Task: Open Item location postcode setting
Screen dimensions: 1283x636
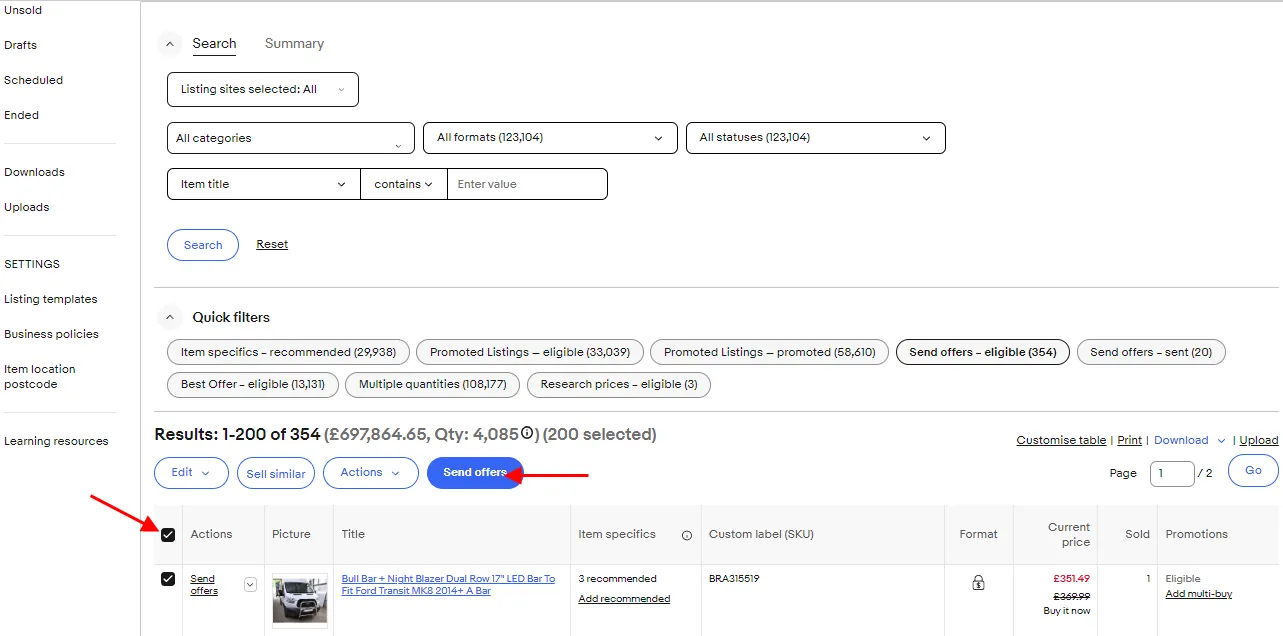Action: (40, 376)
